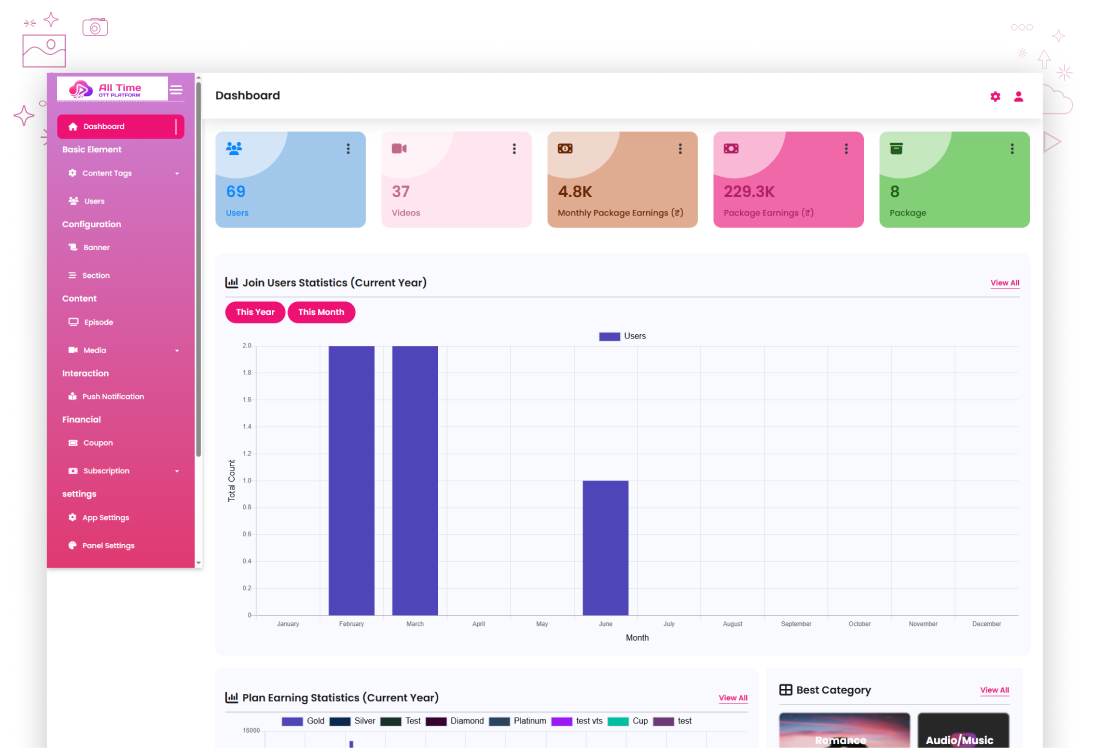The height and width of the screenshot is (748, 1095).
Task: Click the users icon in the sidebar
Action: 73,201
